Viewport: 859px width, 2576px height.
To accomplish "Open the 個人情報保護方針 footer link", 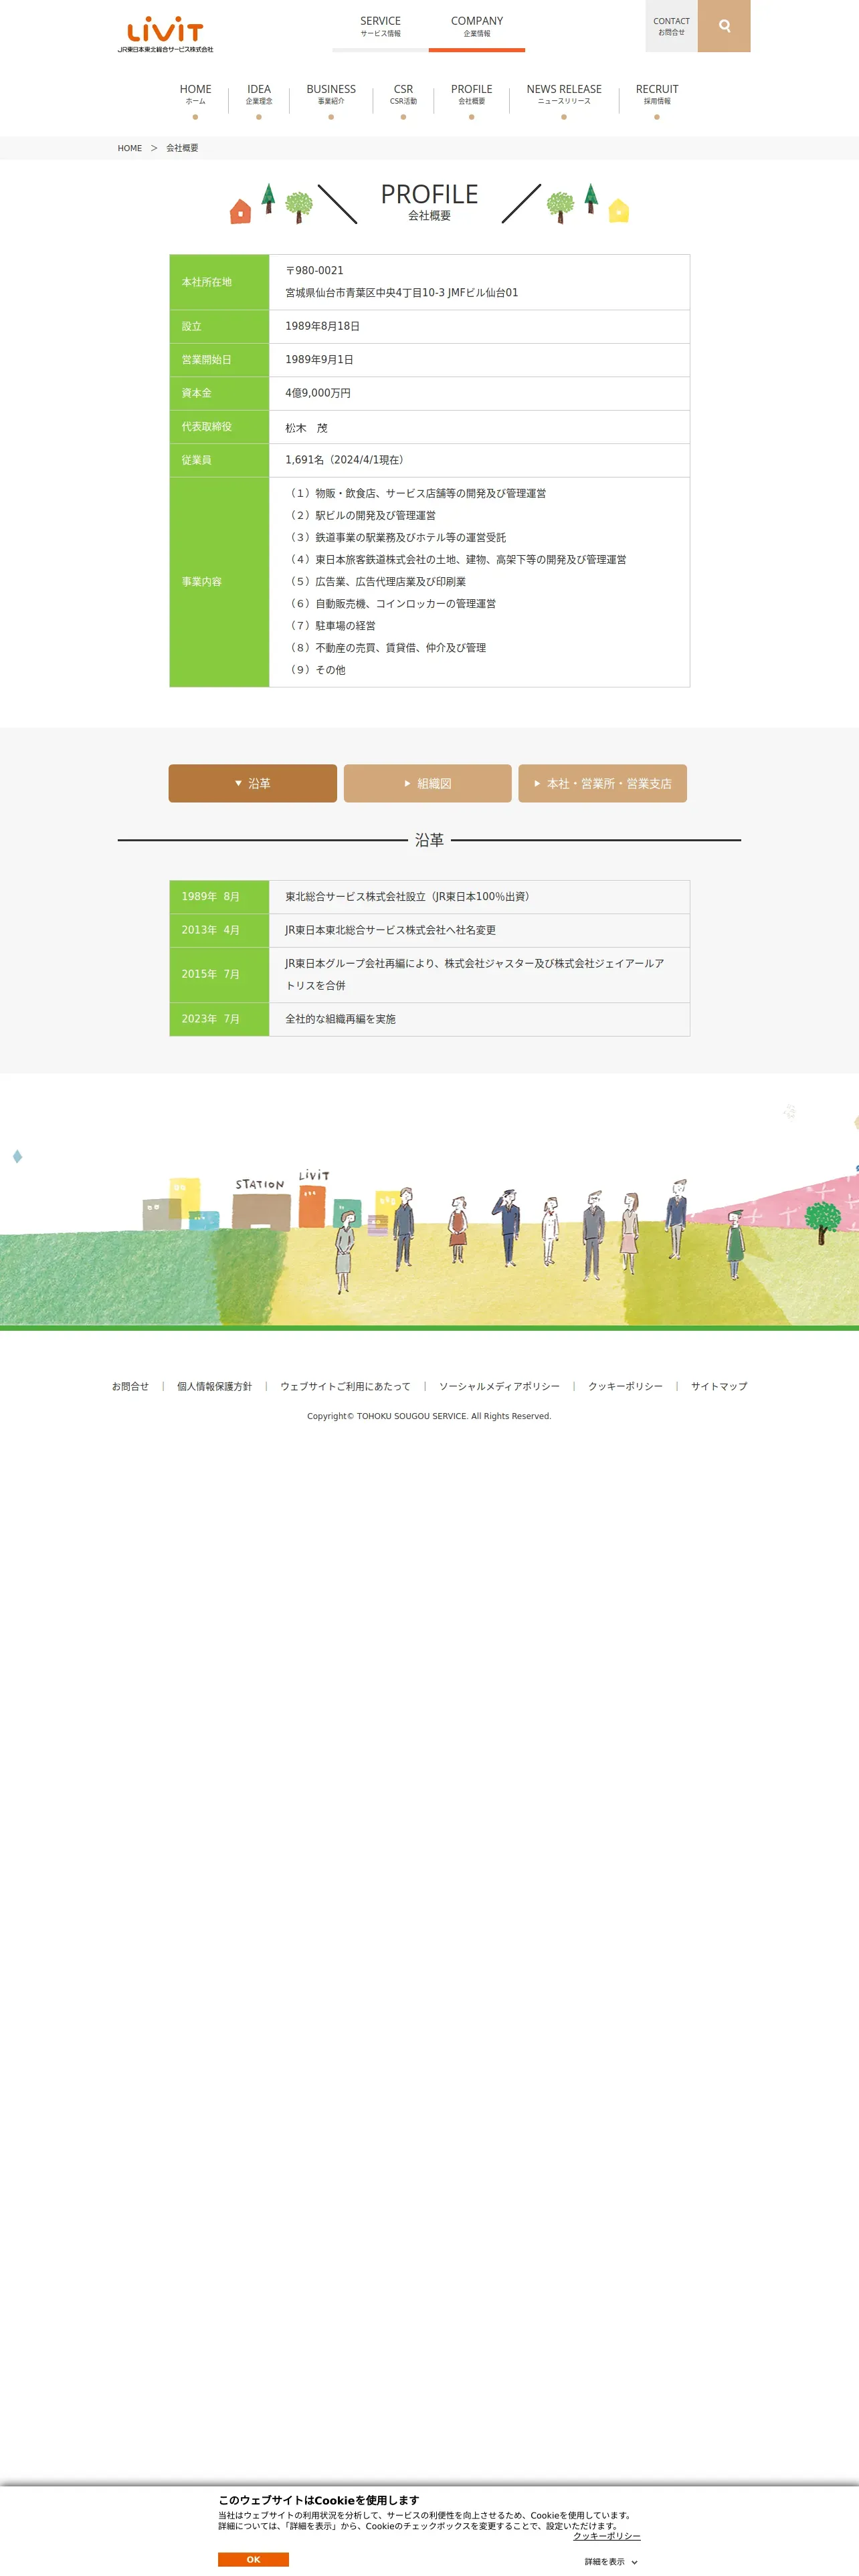I will click(214, 1386).
